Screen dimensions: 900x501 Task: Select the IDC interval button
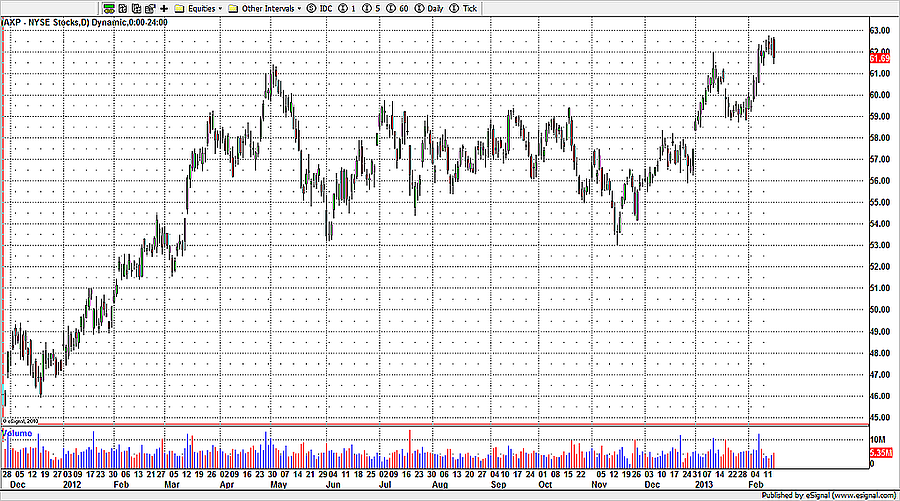[x=320, y=8]
